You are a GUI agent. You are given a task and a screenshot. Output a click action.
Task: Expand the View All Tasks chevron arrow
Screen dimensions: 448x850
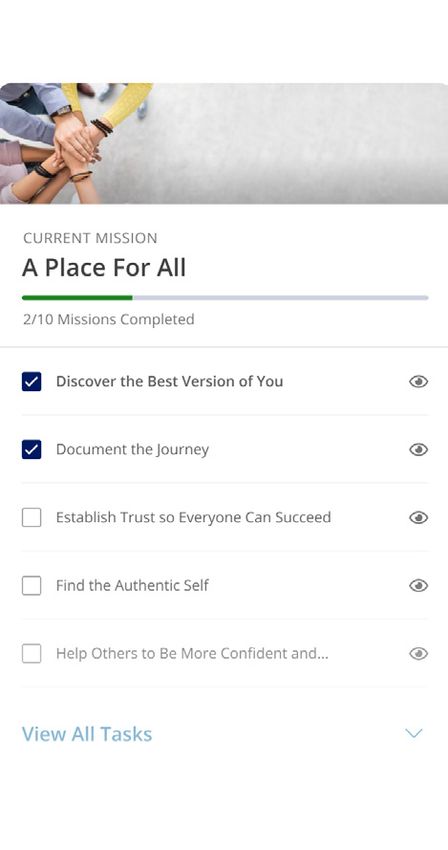[x=414, y=733]
